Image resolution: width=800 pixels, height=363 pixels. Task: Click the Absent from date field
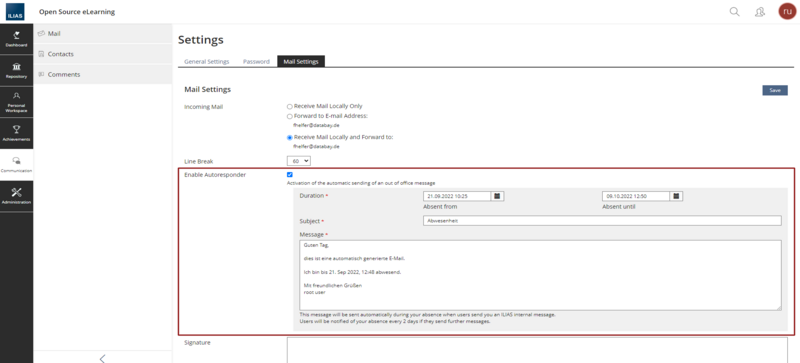(457, 196)
